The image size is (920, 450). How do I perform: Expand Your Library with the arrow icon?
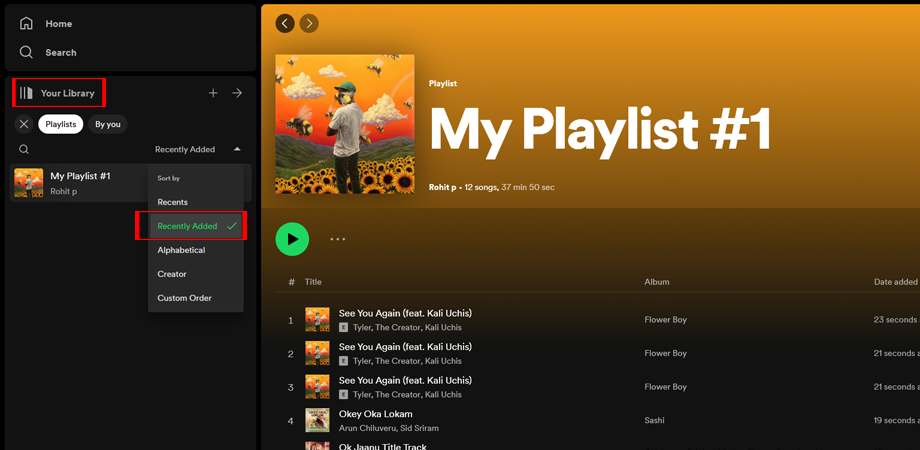237,93
